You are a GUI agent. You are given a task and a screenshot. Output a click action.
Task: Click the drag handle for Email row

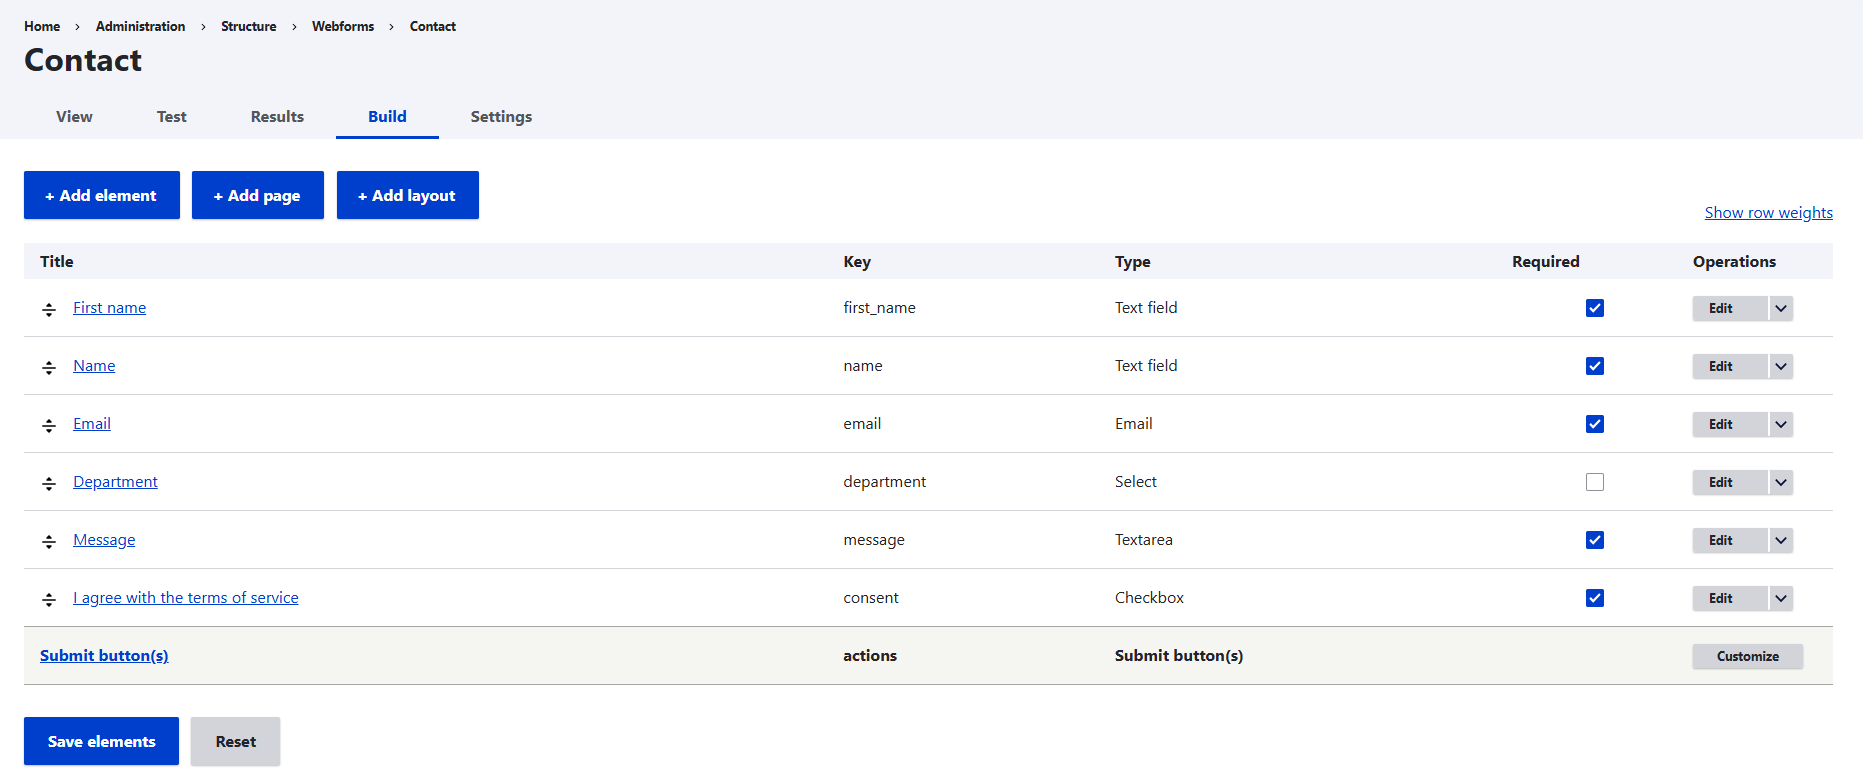[49, 426]
